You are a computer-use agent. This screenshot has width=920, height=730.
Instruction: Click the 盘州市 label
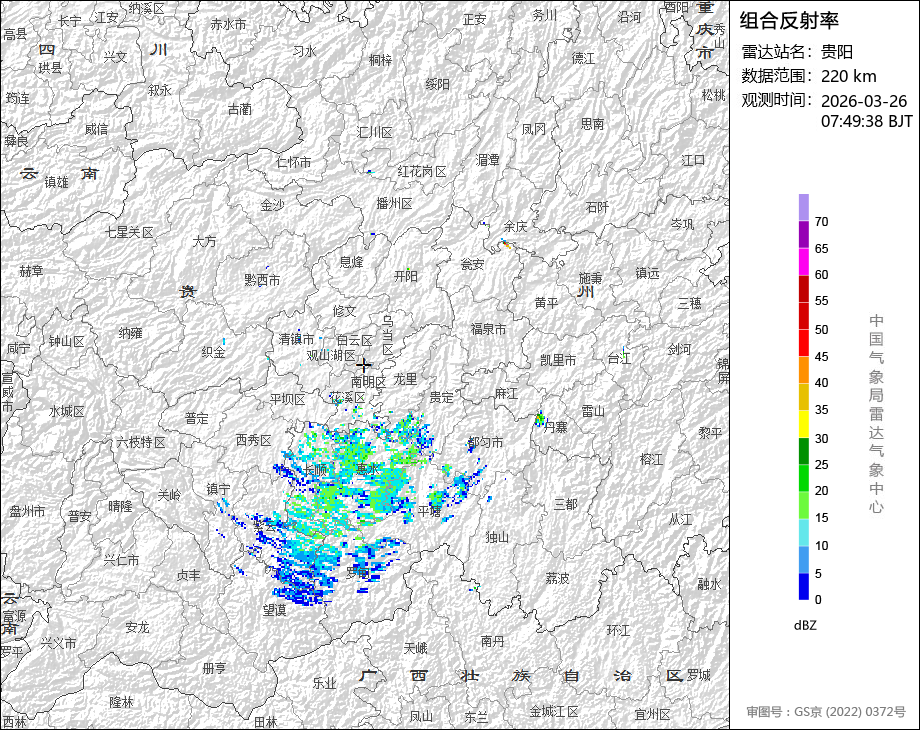27,511
